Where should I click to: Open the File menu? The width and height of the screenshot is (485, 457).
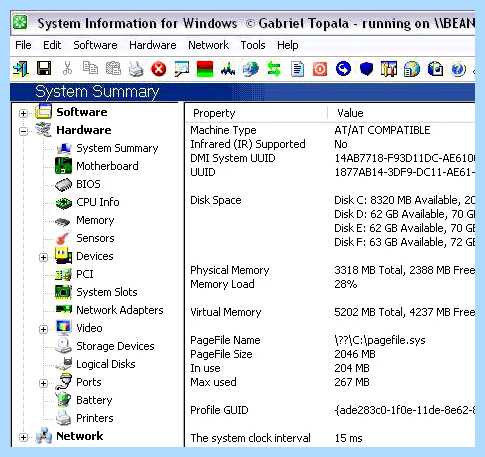tap(23, 45)
